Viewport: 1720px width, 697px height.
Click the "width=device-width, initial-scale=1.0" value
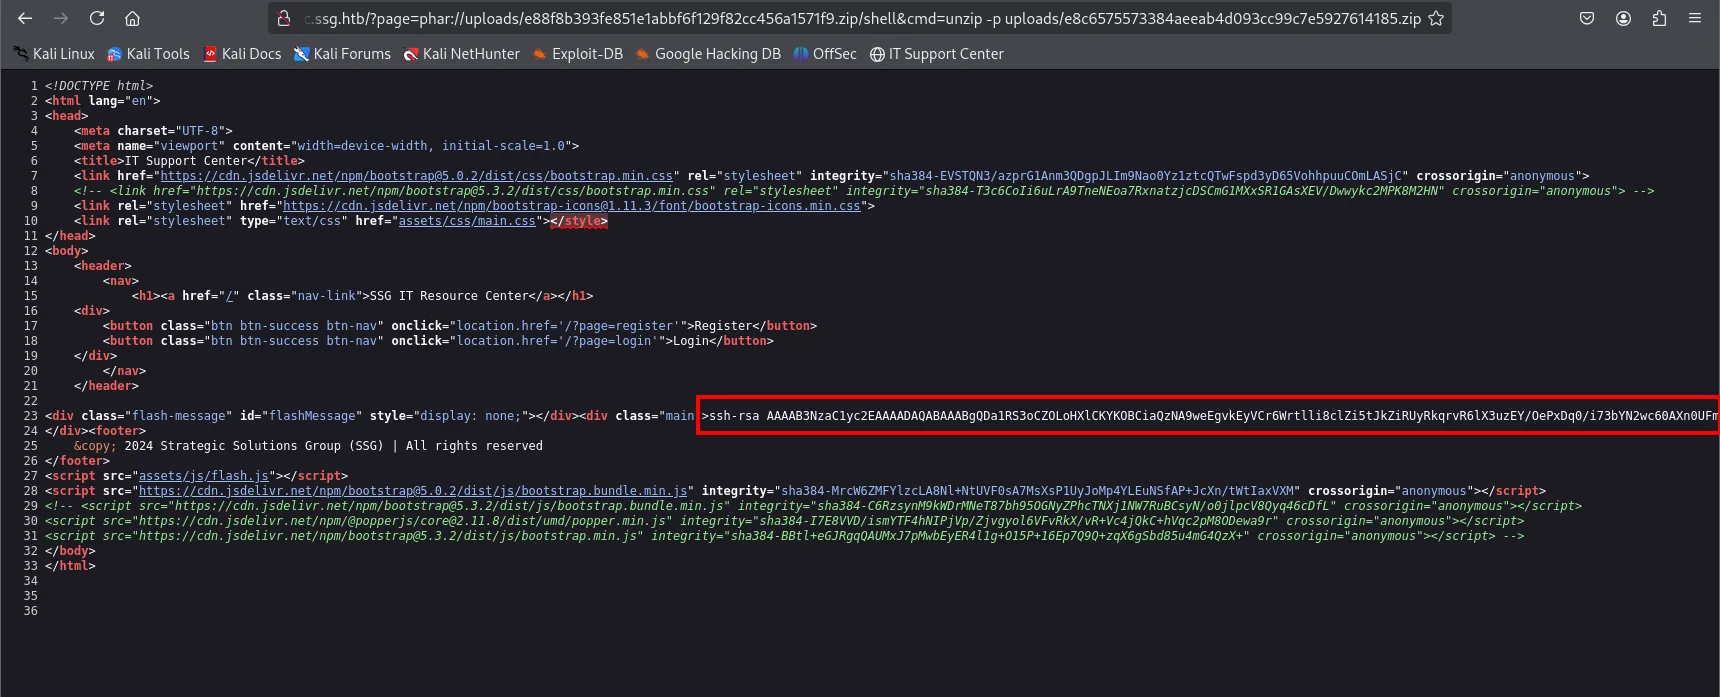coord(432,146)
